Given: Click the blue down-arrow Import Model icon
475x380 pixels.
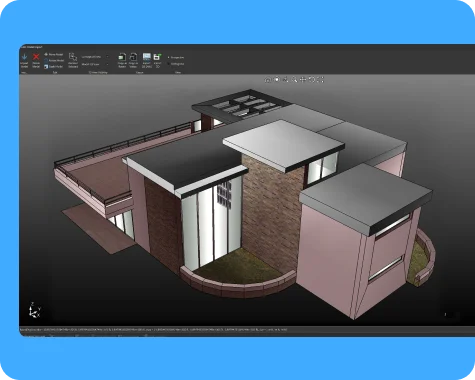Looking at the screenshot, I should tap(24, 57).
